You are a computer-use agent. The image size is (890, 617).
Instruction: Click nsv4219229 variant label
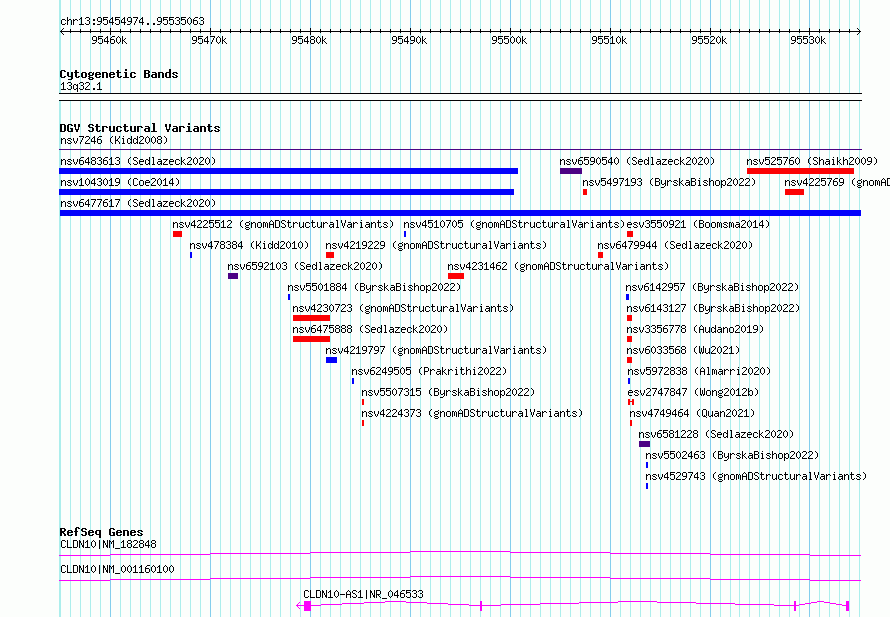click(x=436, y=245)
